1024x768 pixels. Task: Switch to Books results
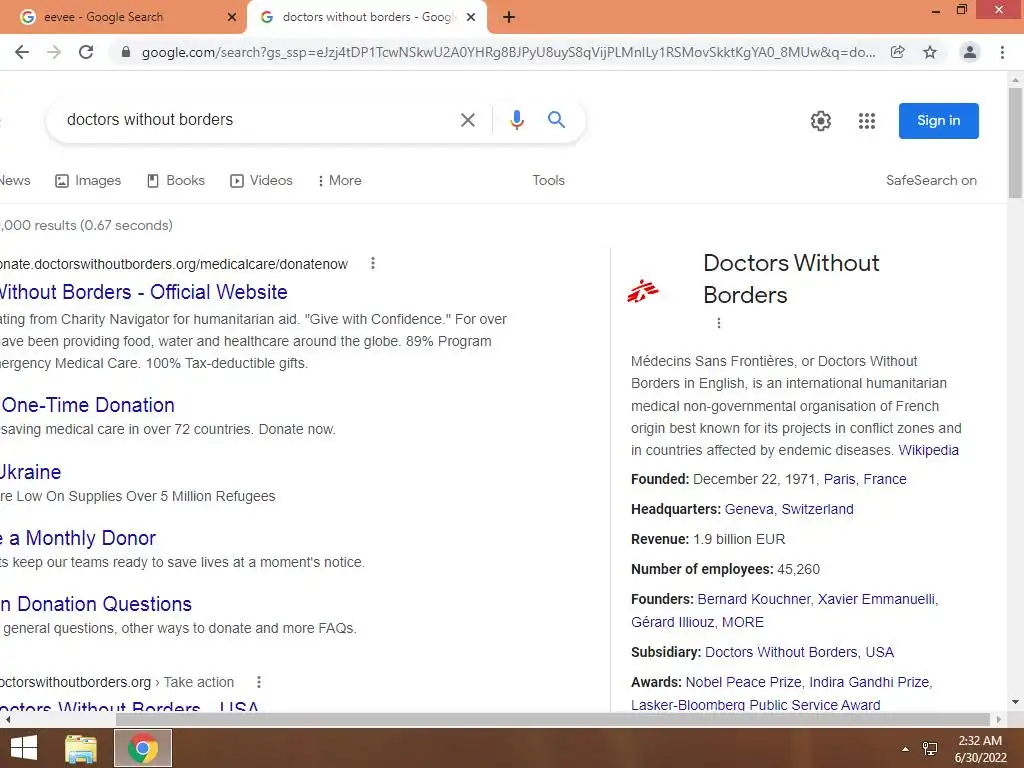pyautogui.click(x=176, y=180)
